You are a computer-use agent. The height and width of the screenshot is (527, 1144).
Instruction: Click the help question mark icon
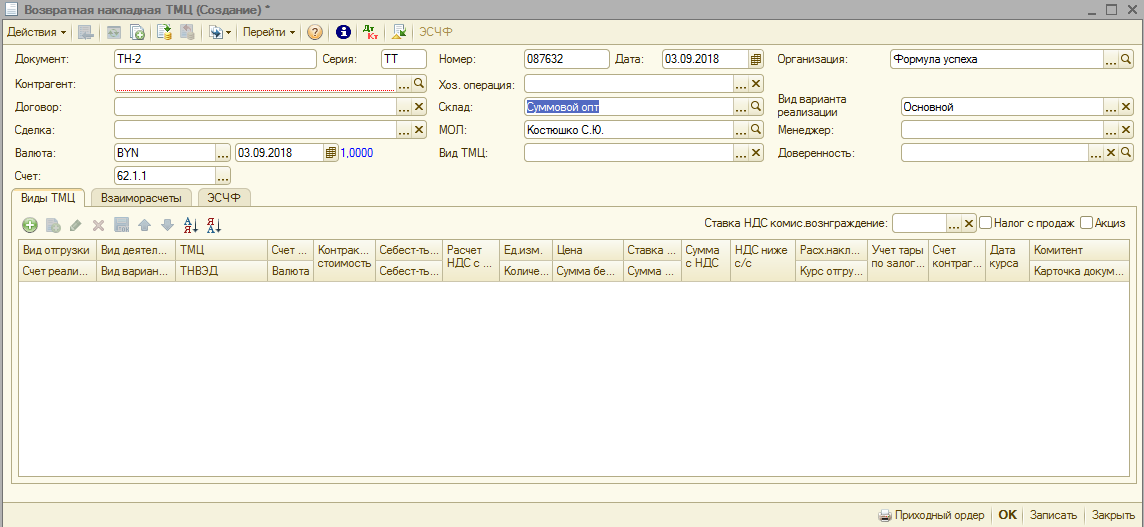point(315,32)
